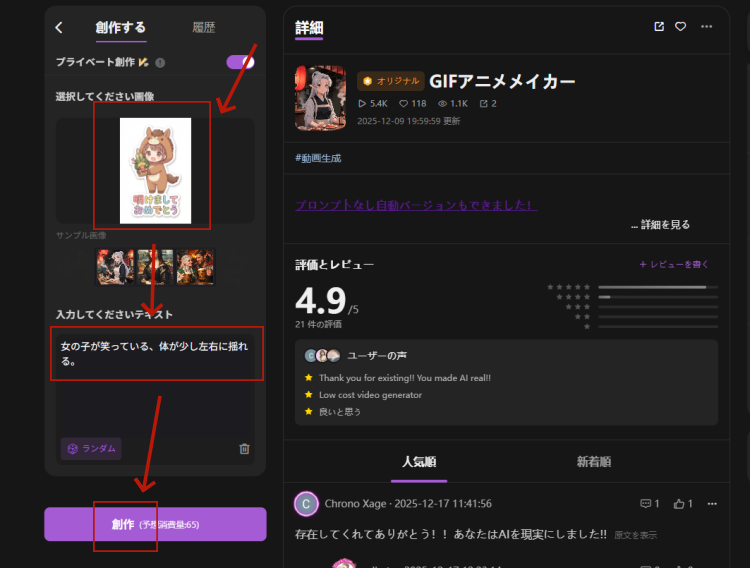750x568 pixels.
Task: Open the three-dot menu in details header
Action: (707, 26)
